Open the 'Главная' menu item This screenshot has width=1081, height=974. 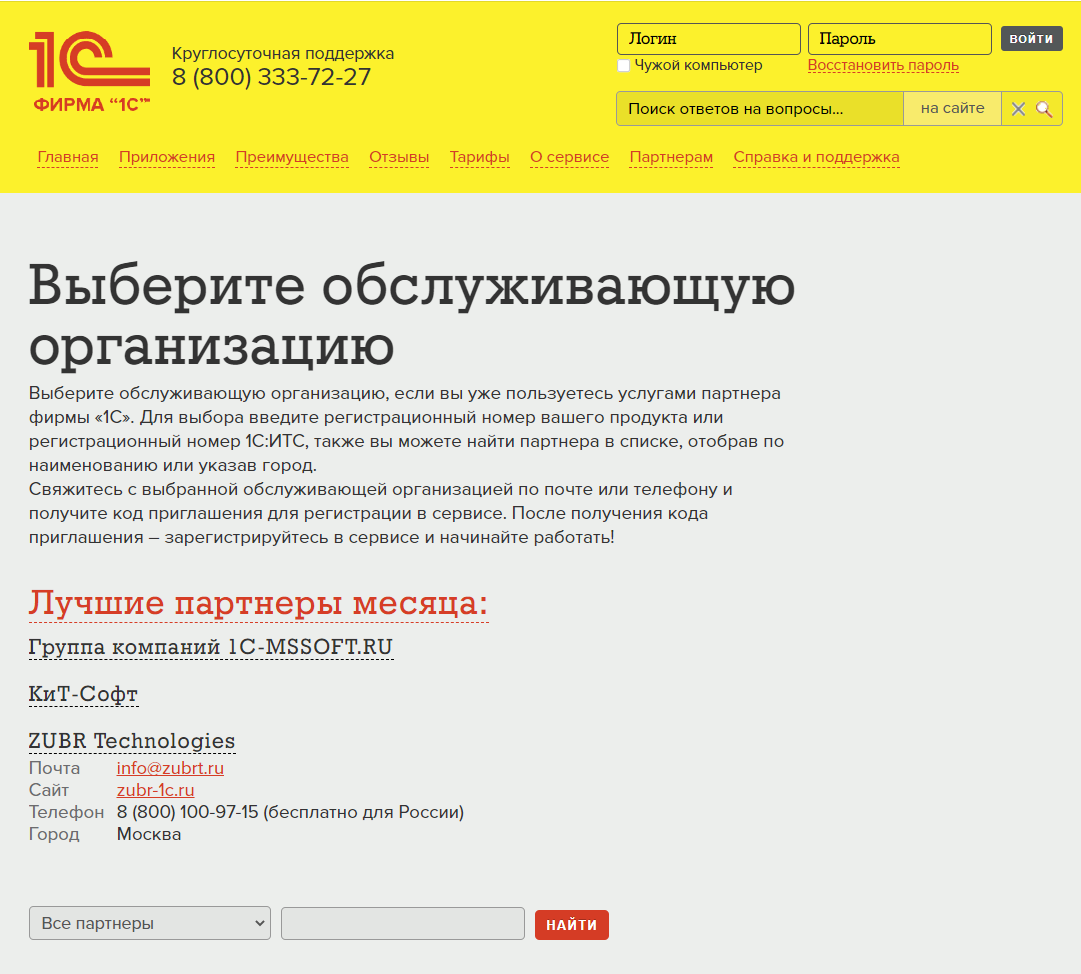pyautogui.click(x=68, y=157)
